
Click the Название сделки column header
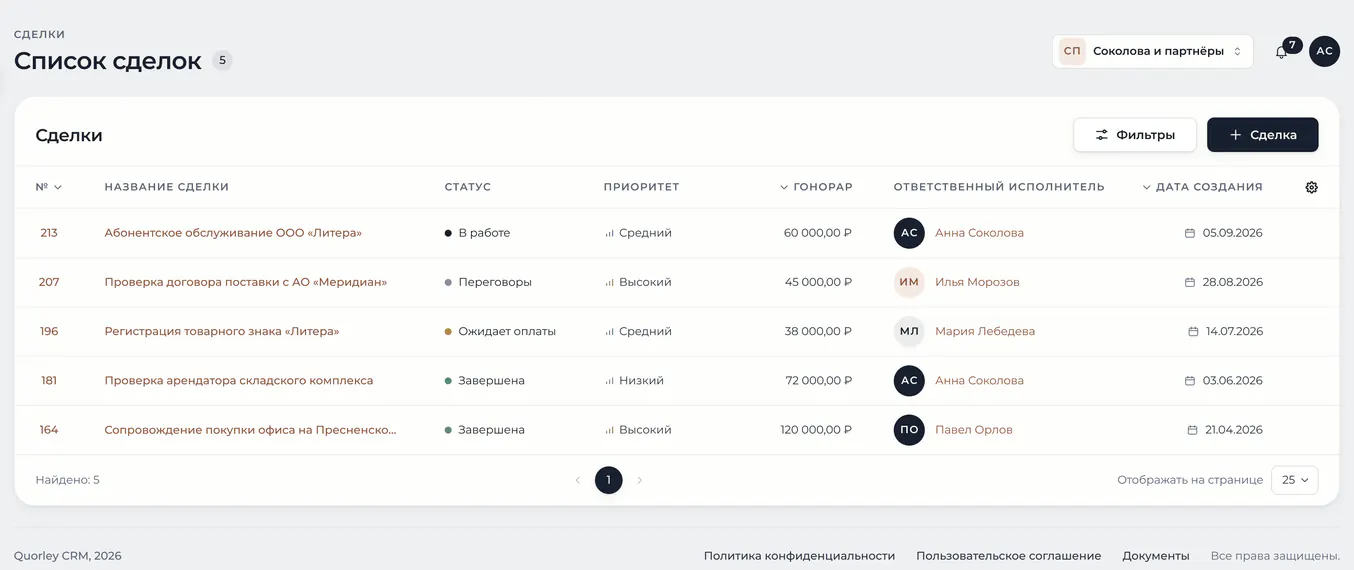[x=167, y=187]
